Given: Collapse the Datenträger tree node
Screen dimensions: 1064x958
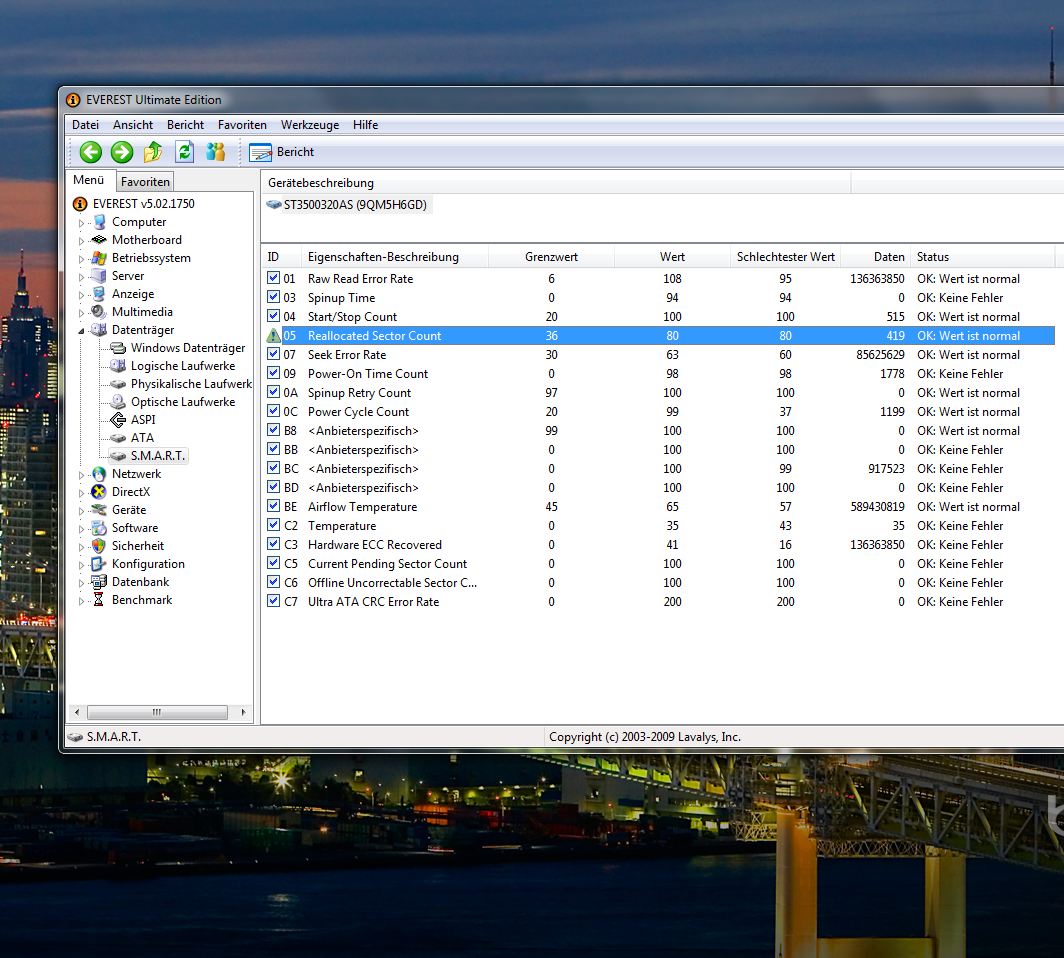Looking at the screenshot, I should click(82, 330).
